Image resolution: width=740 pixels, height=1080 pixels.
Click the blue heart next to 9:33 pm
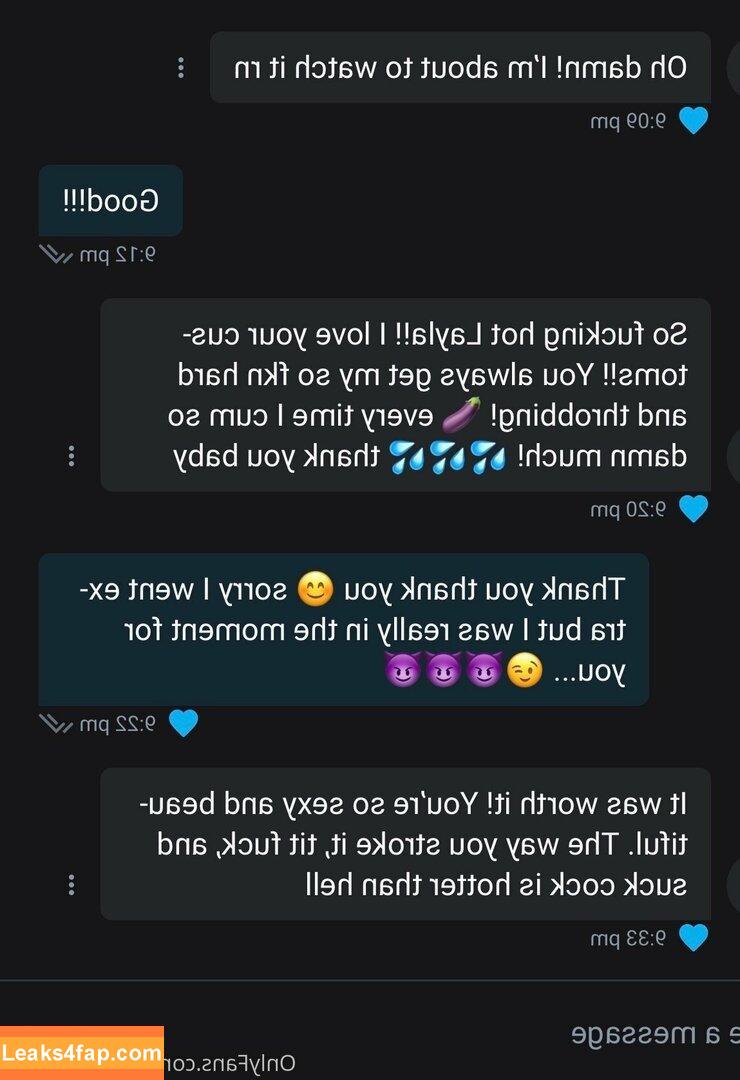point(693,938)
